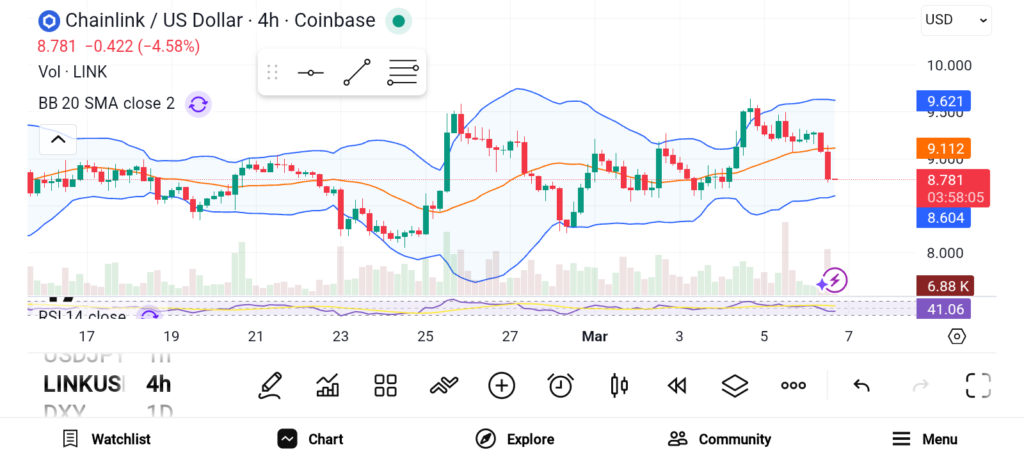This screenshot has width=1024, height=461.
Task: Undo the last chart action
Action: [x=861, y=385]
